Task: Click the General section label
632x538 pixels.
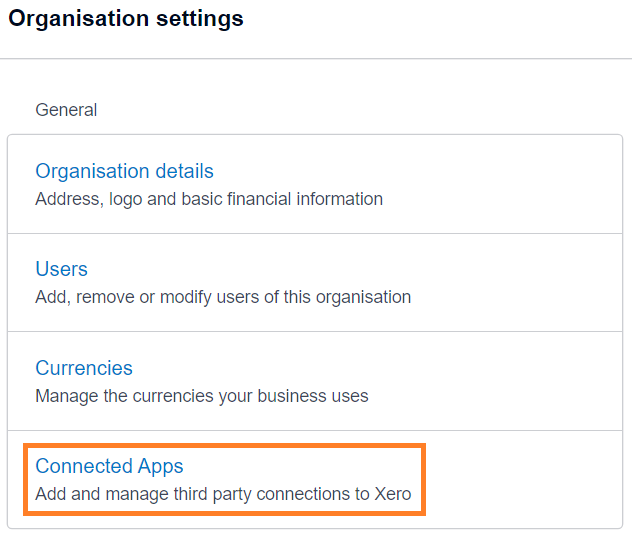Action: [66, 110]
